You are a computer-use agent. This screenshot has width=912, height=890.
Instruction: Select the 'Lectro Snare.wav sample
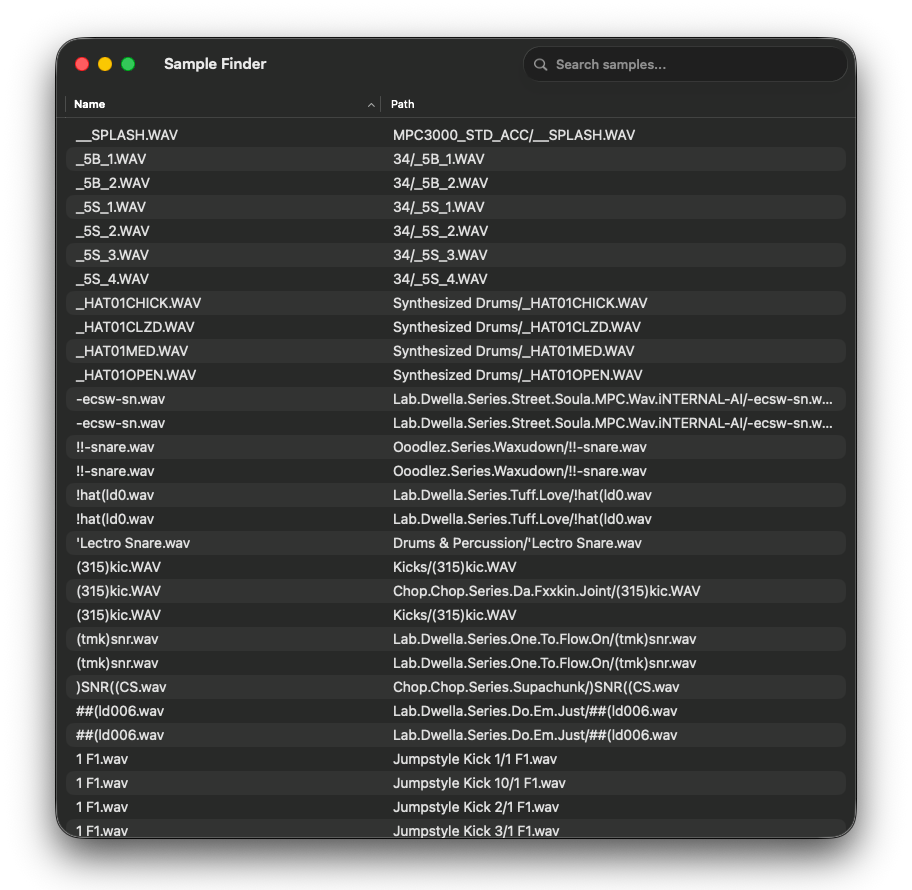click(456, 543)
